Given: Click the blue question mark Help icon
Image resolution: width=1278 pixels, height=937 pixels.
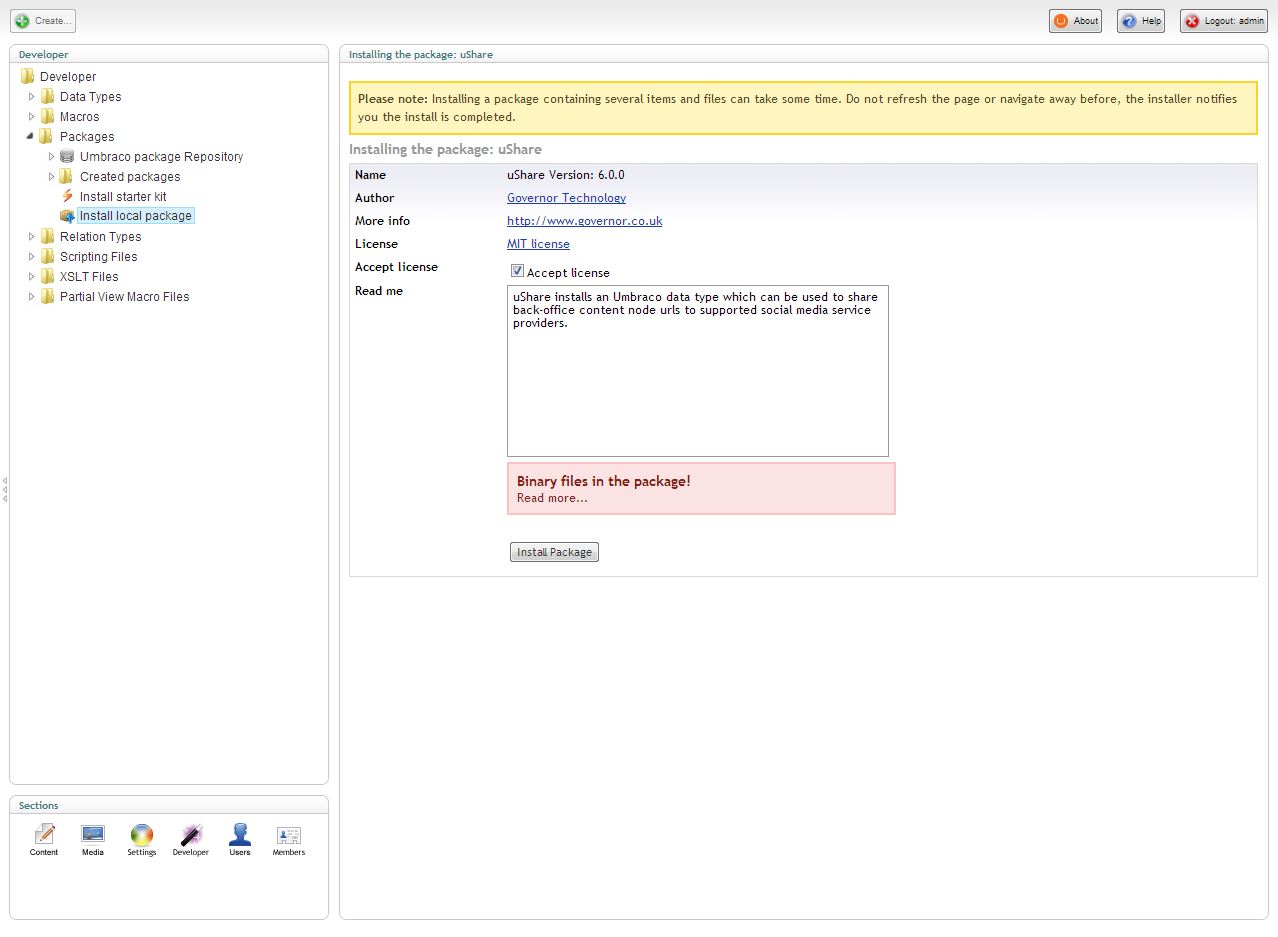Looking at the screenshot, I should coord(1130,21).
